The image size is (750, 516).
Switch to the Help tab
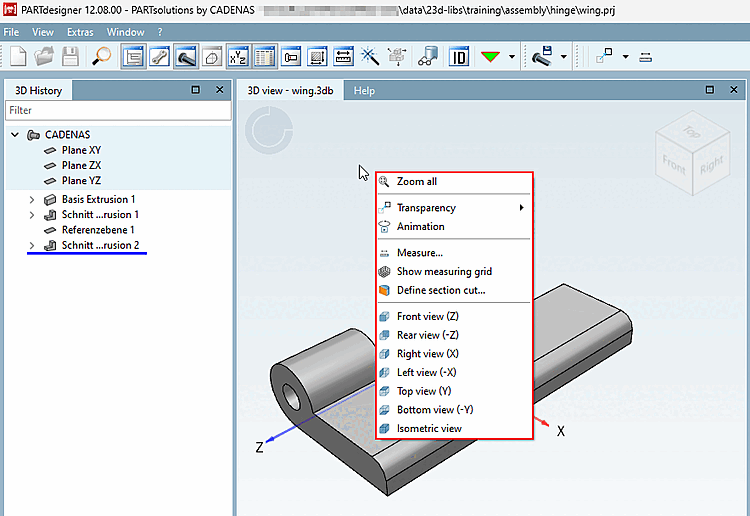tap(364, 90)
